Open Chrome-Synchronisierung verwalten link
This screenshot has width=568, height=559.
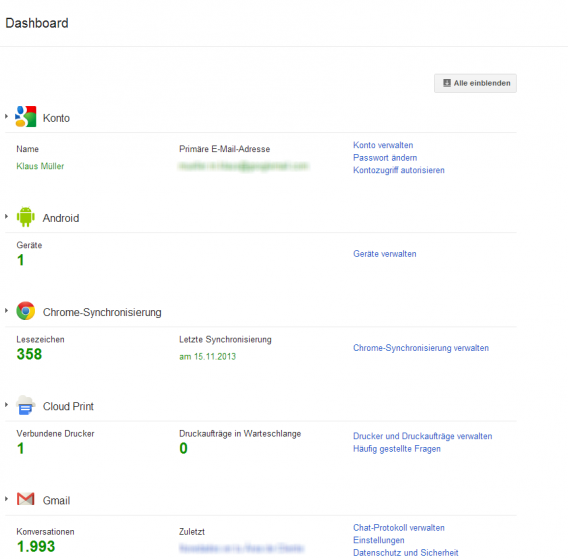click(x=421, y=348)
